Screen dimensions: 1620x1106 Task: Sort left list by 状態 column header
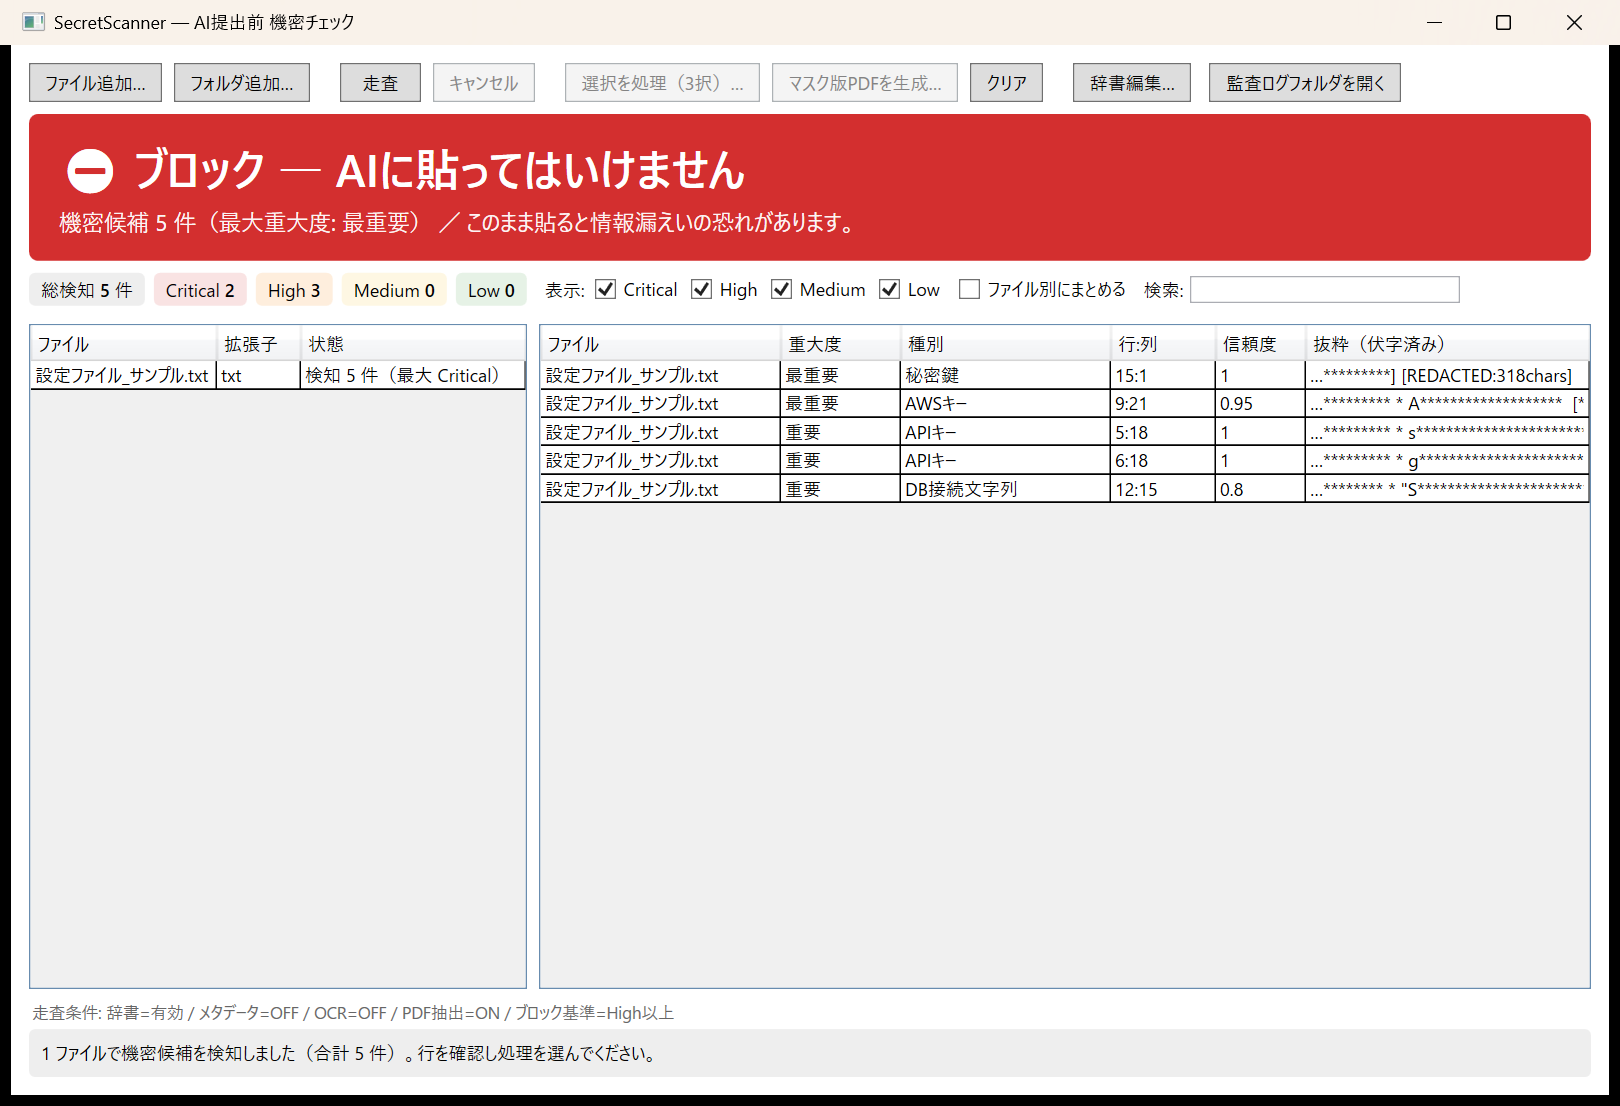(x=413, y=344)
